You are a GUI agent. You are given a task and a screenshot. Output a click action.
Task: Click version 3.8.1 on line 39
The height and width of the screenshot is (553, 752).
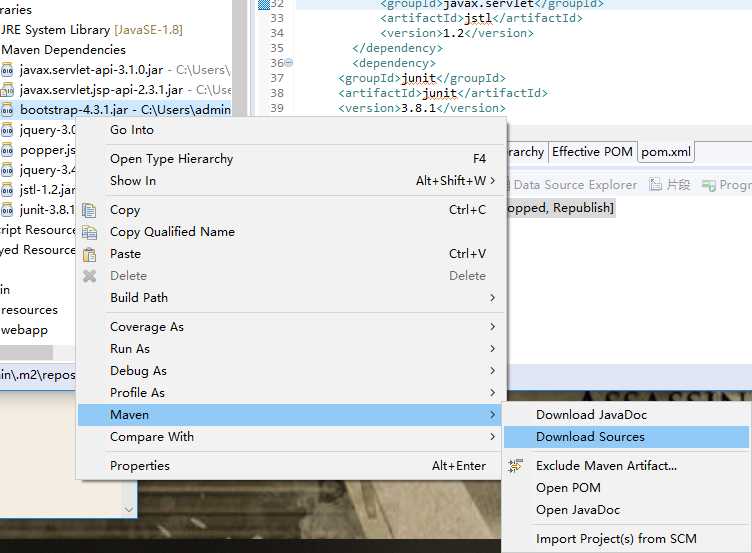418,108
